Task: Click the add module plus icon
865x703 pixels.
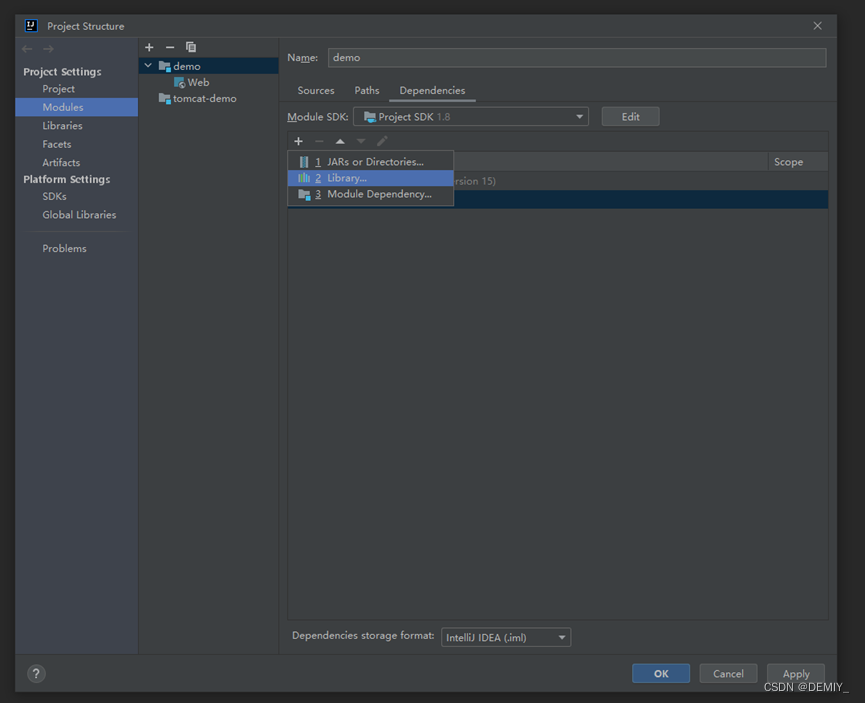Action: 149,47
